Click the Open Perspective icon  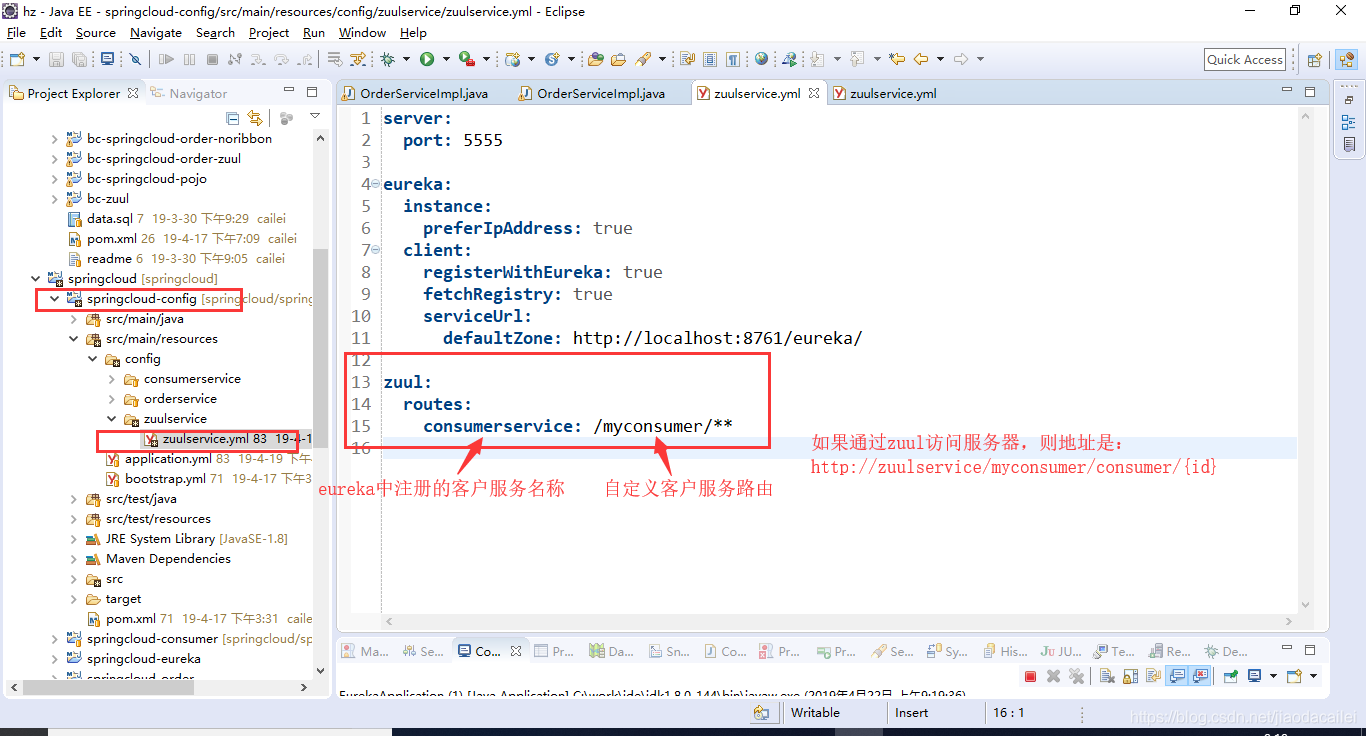[x=1315, y=59]
